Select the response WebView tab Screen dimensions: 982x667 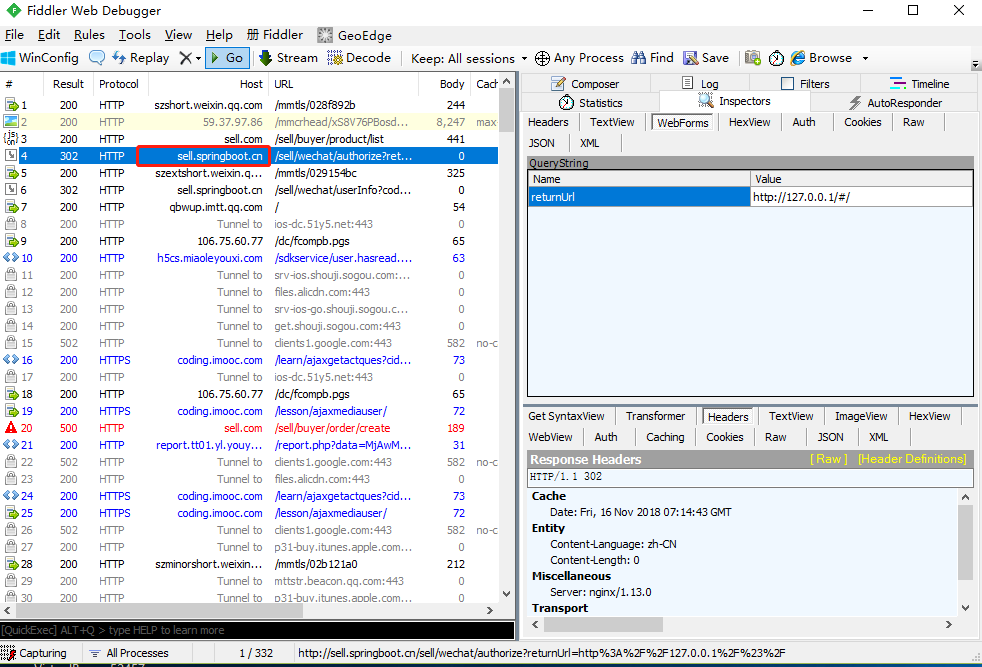(x=550, y=437)
